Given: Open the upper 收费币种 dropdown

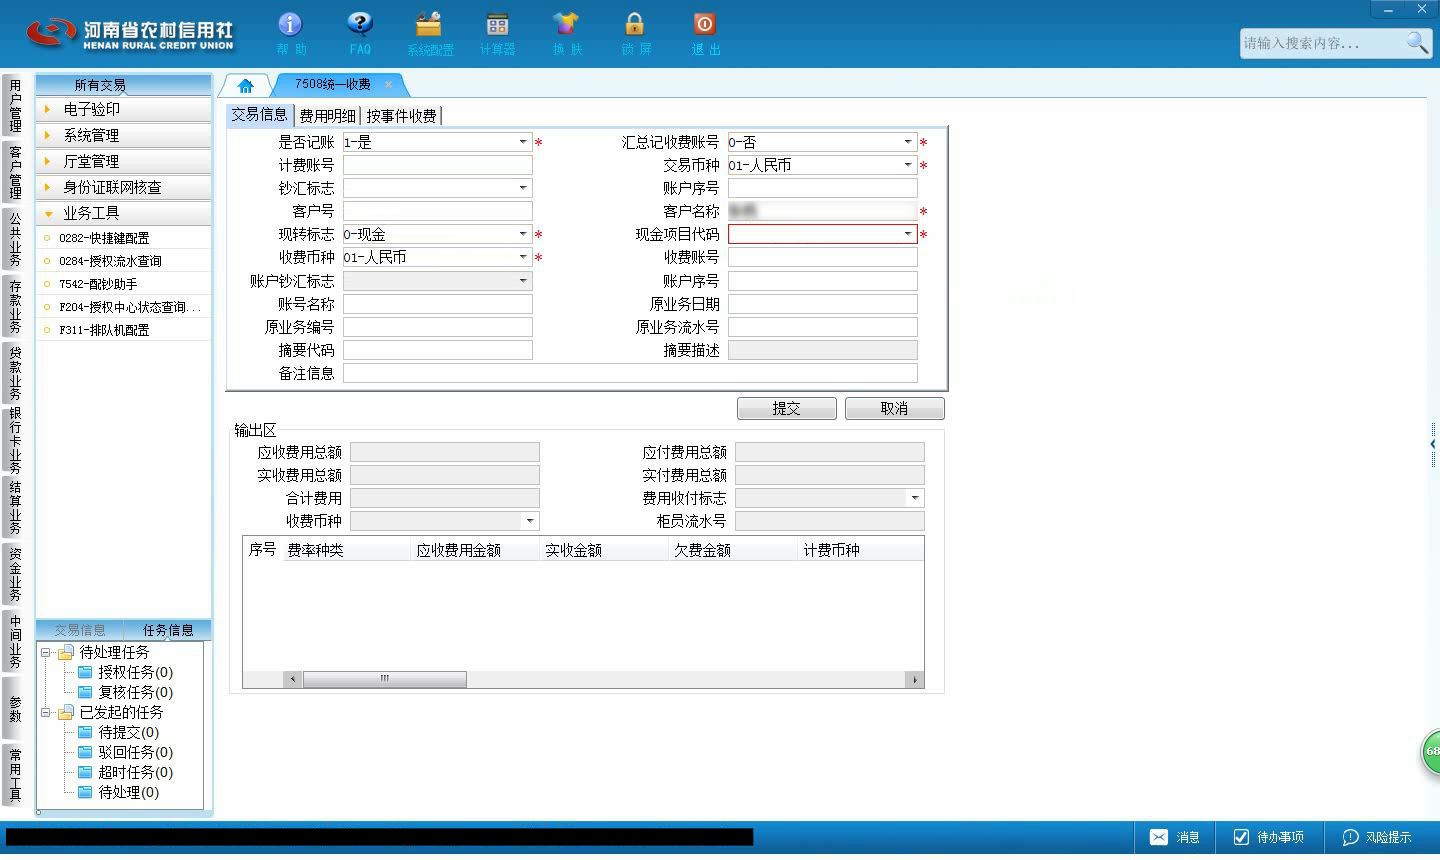Looking at the screenshot, I should coord(523,257).
